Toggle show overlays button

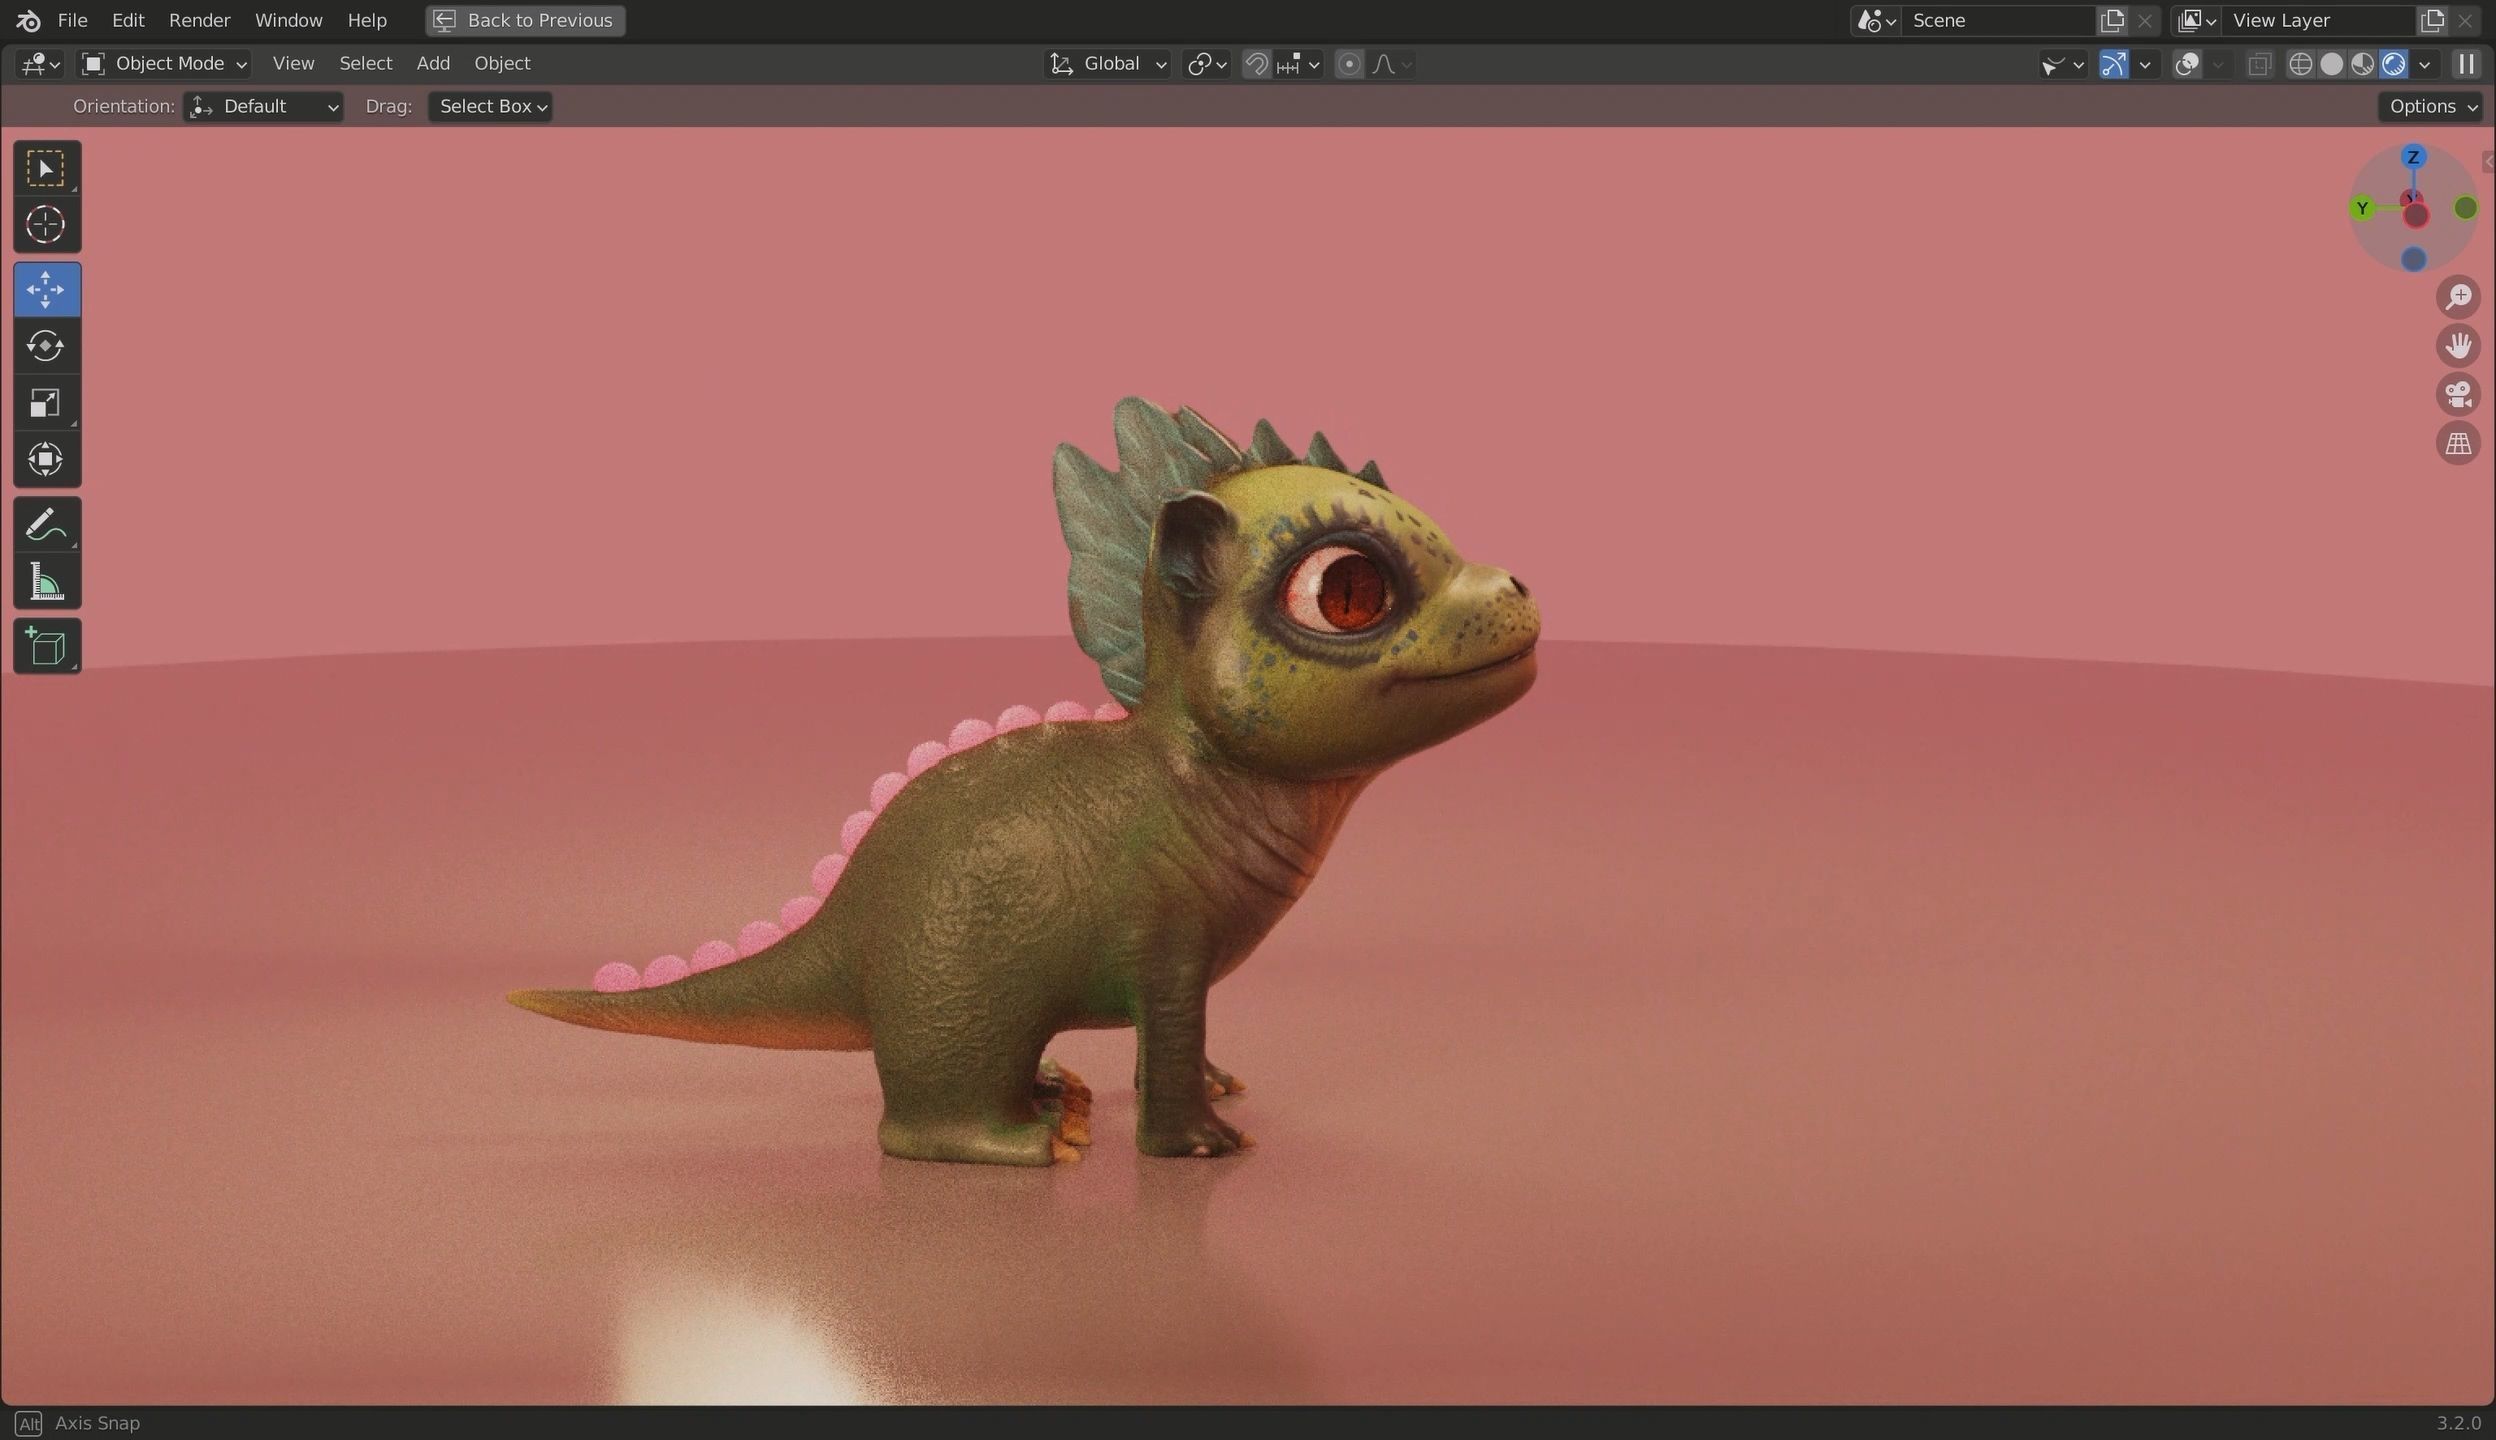[2187, 64]
